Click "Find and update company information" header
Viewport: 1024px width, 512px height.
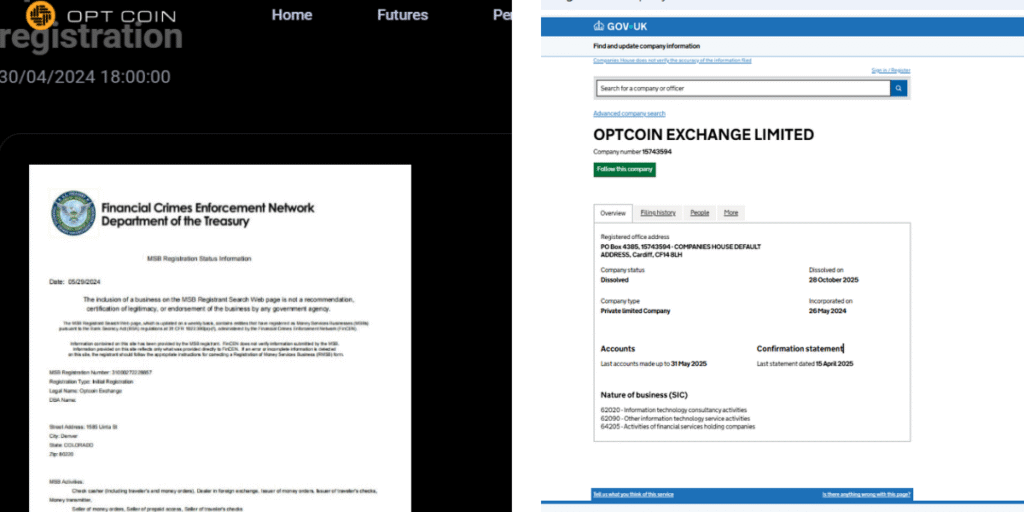click(646, 46)
